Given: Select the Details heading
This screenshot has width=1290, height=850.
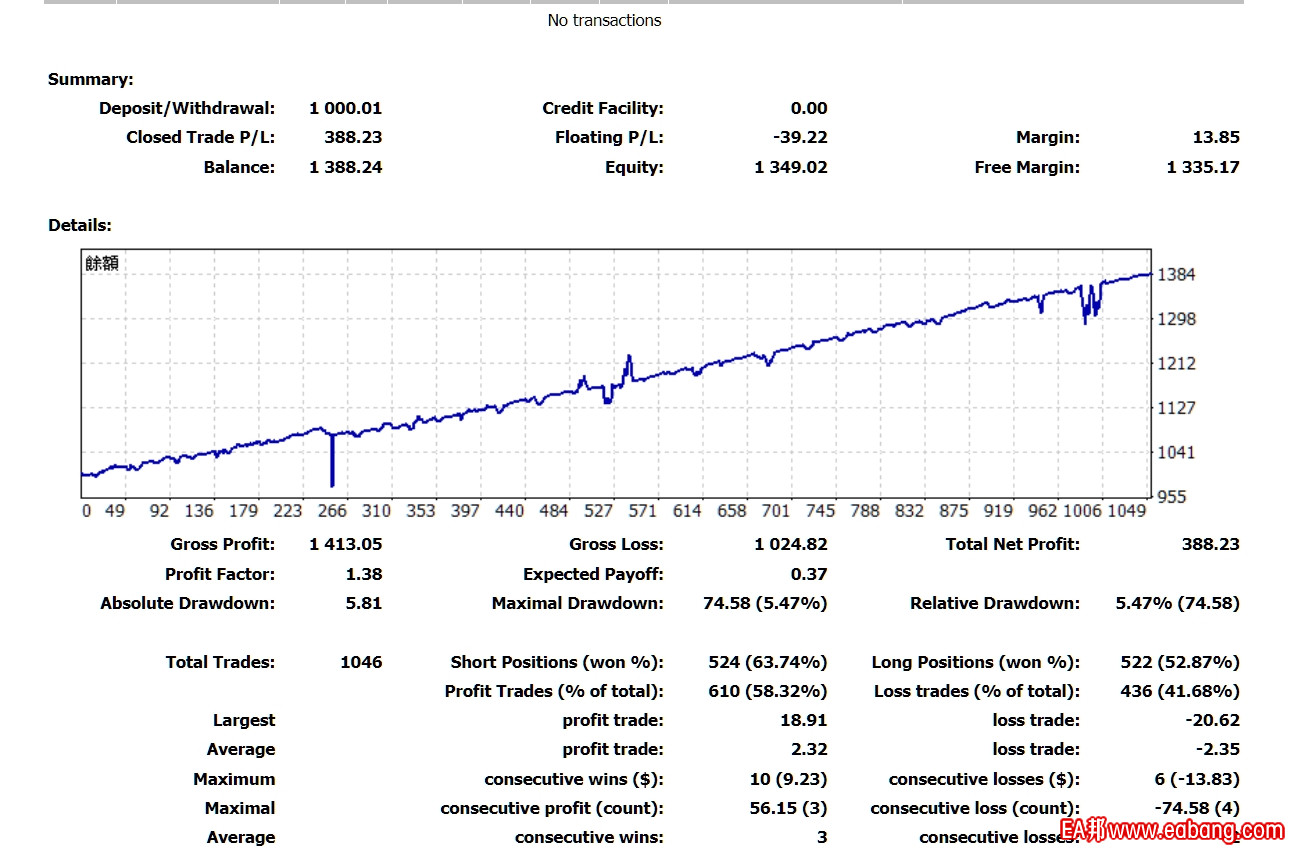Looking at the screenshot, I should pos(80,226).
